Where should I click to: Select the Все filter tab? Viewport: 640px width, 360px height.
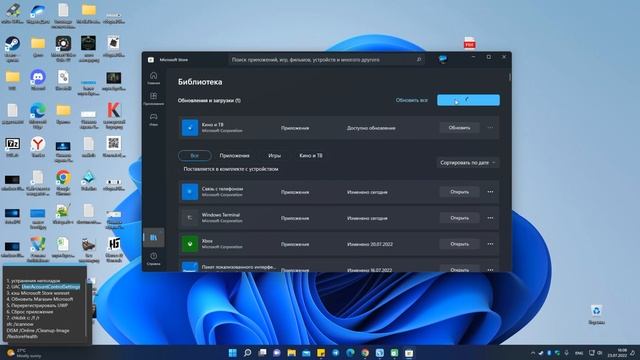click(195, 156)
